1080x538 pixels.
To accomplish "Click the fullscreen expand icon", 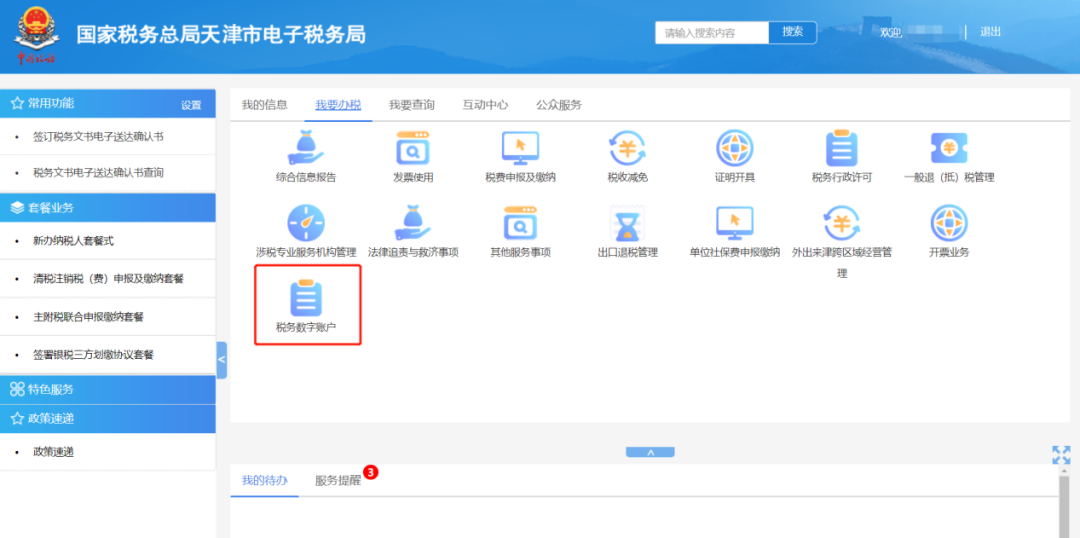I will pyautogui.click(x=1061, y=455).
